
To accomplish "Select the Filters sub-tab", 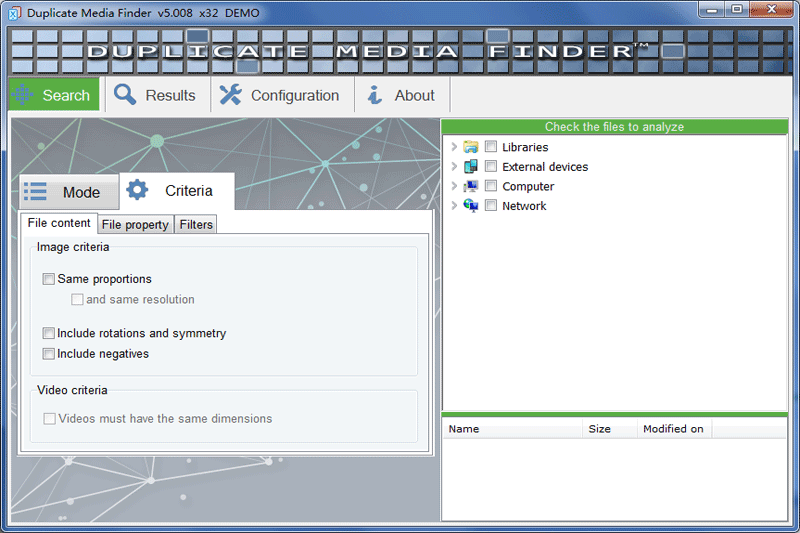I will 196,224.
